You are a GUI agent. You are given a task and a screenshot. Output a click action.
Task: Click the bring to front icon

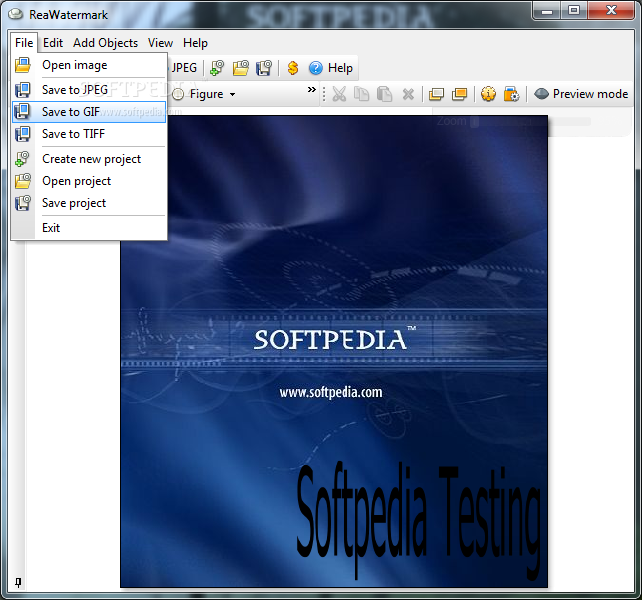click(436, 94)
